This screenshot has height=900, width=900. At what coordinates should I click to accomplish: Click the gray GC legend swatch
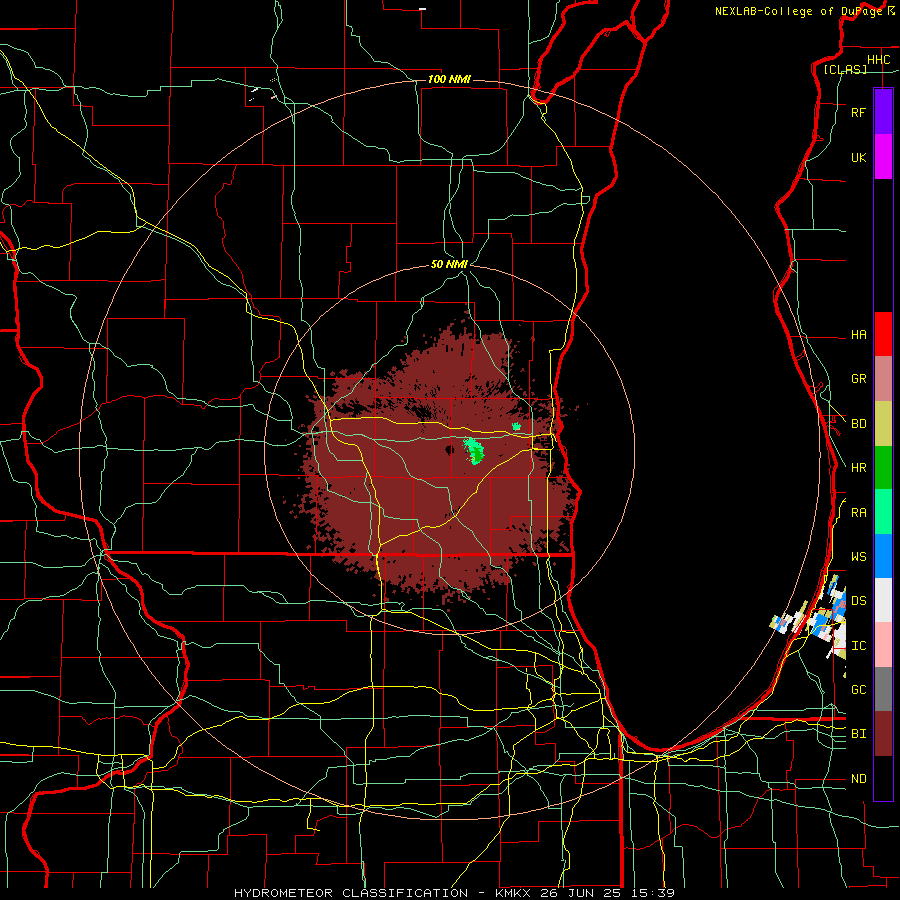883,689
